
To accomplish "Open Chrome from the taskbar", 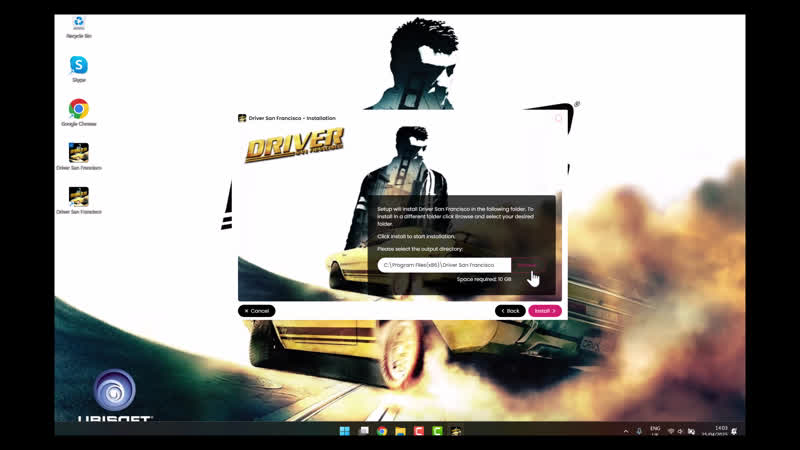I will click(382, 431).
